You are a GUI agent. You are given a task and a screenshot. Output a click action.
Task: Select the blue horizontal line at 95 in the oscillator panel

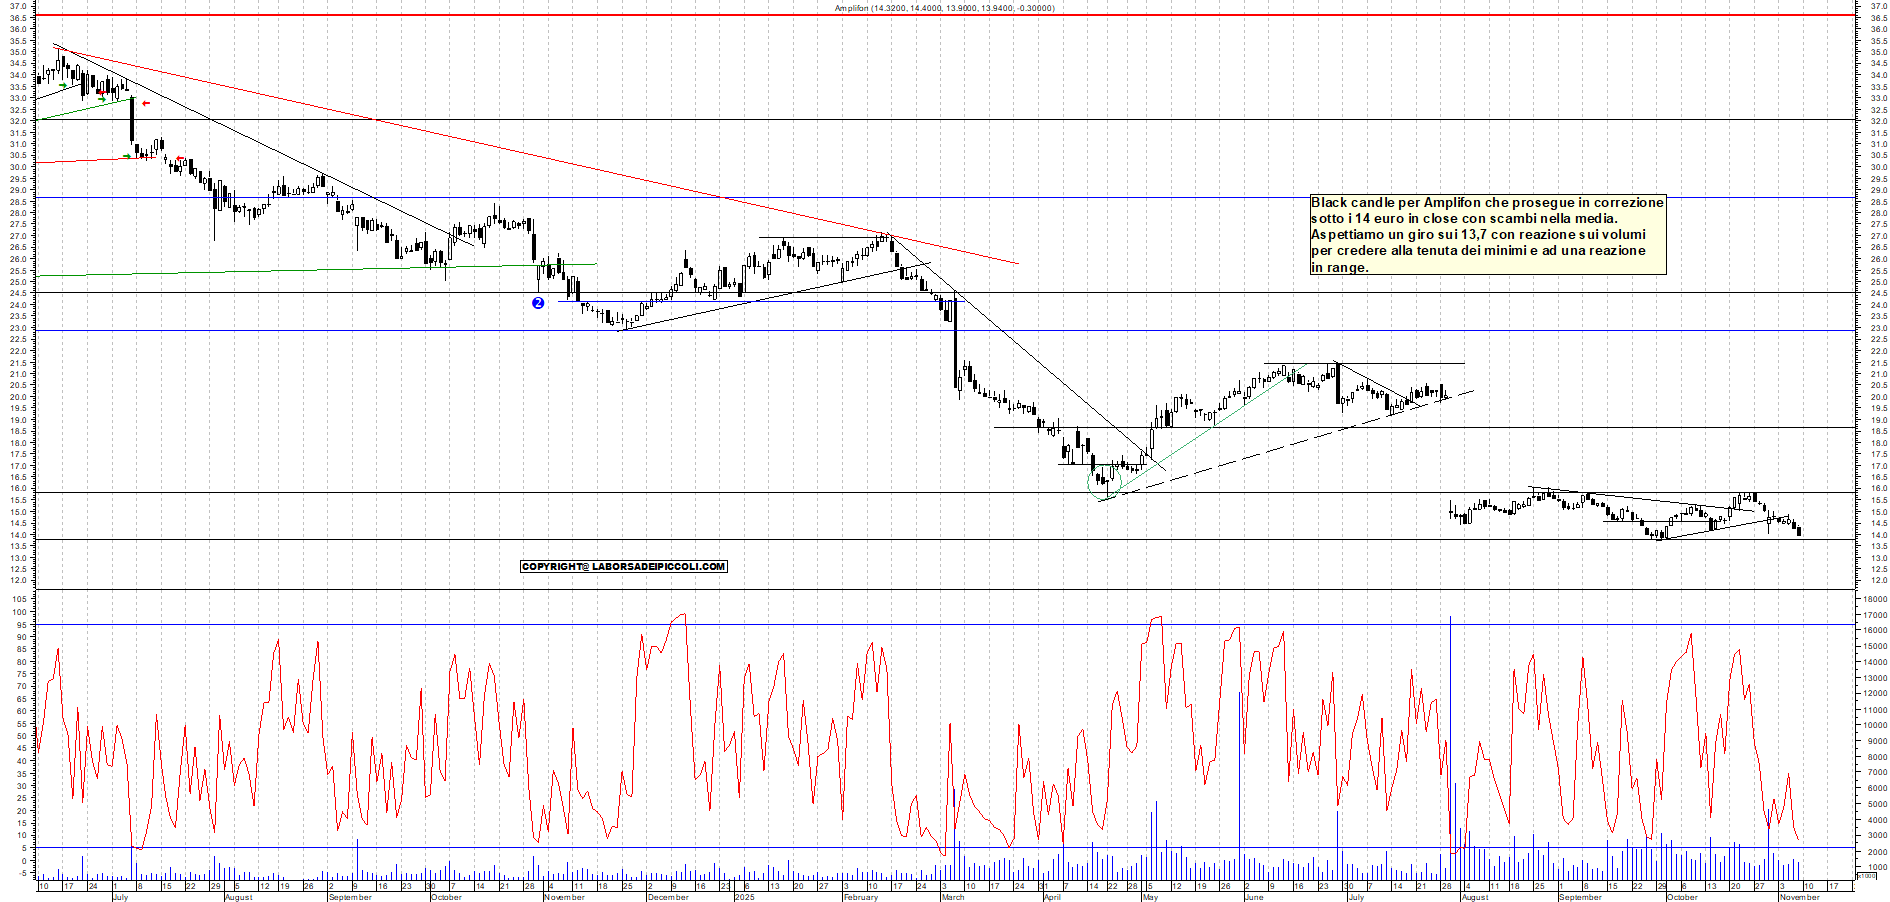point(400,626)
